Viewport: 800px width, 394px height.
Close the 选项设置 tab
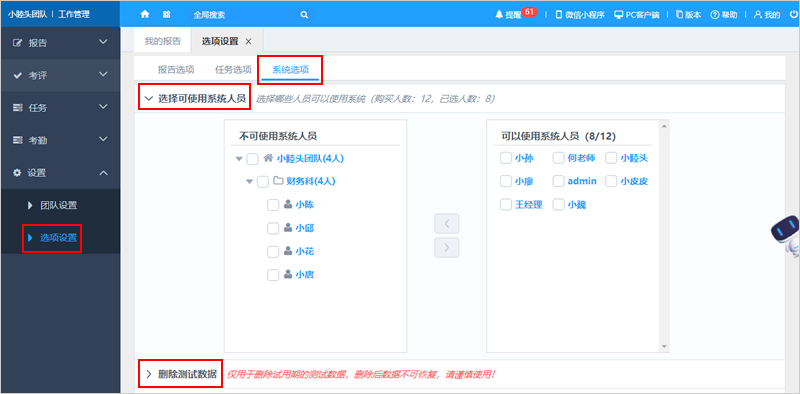[248, 42]
